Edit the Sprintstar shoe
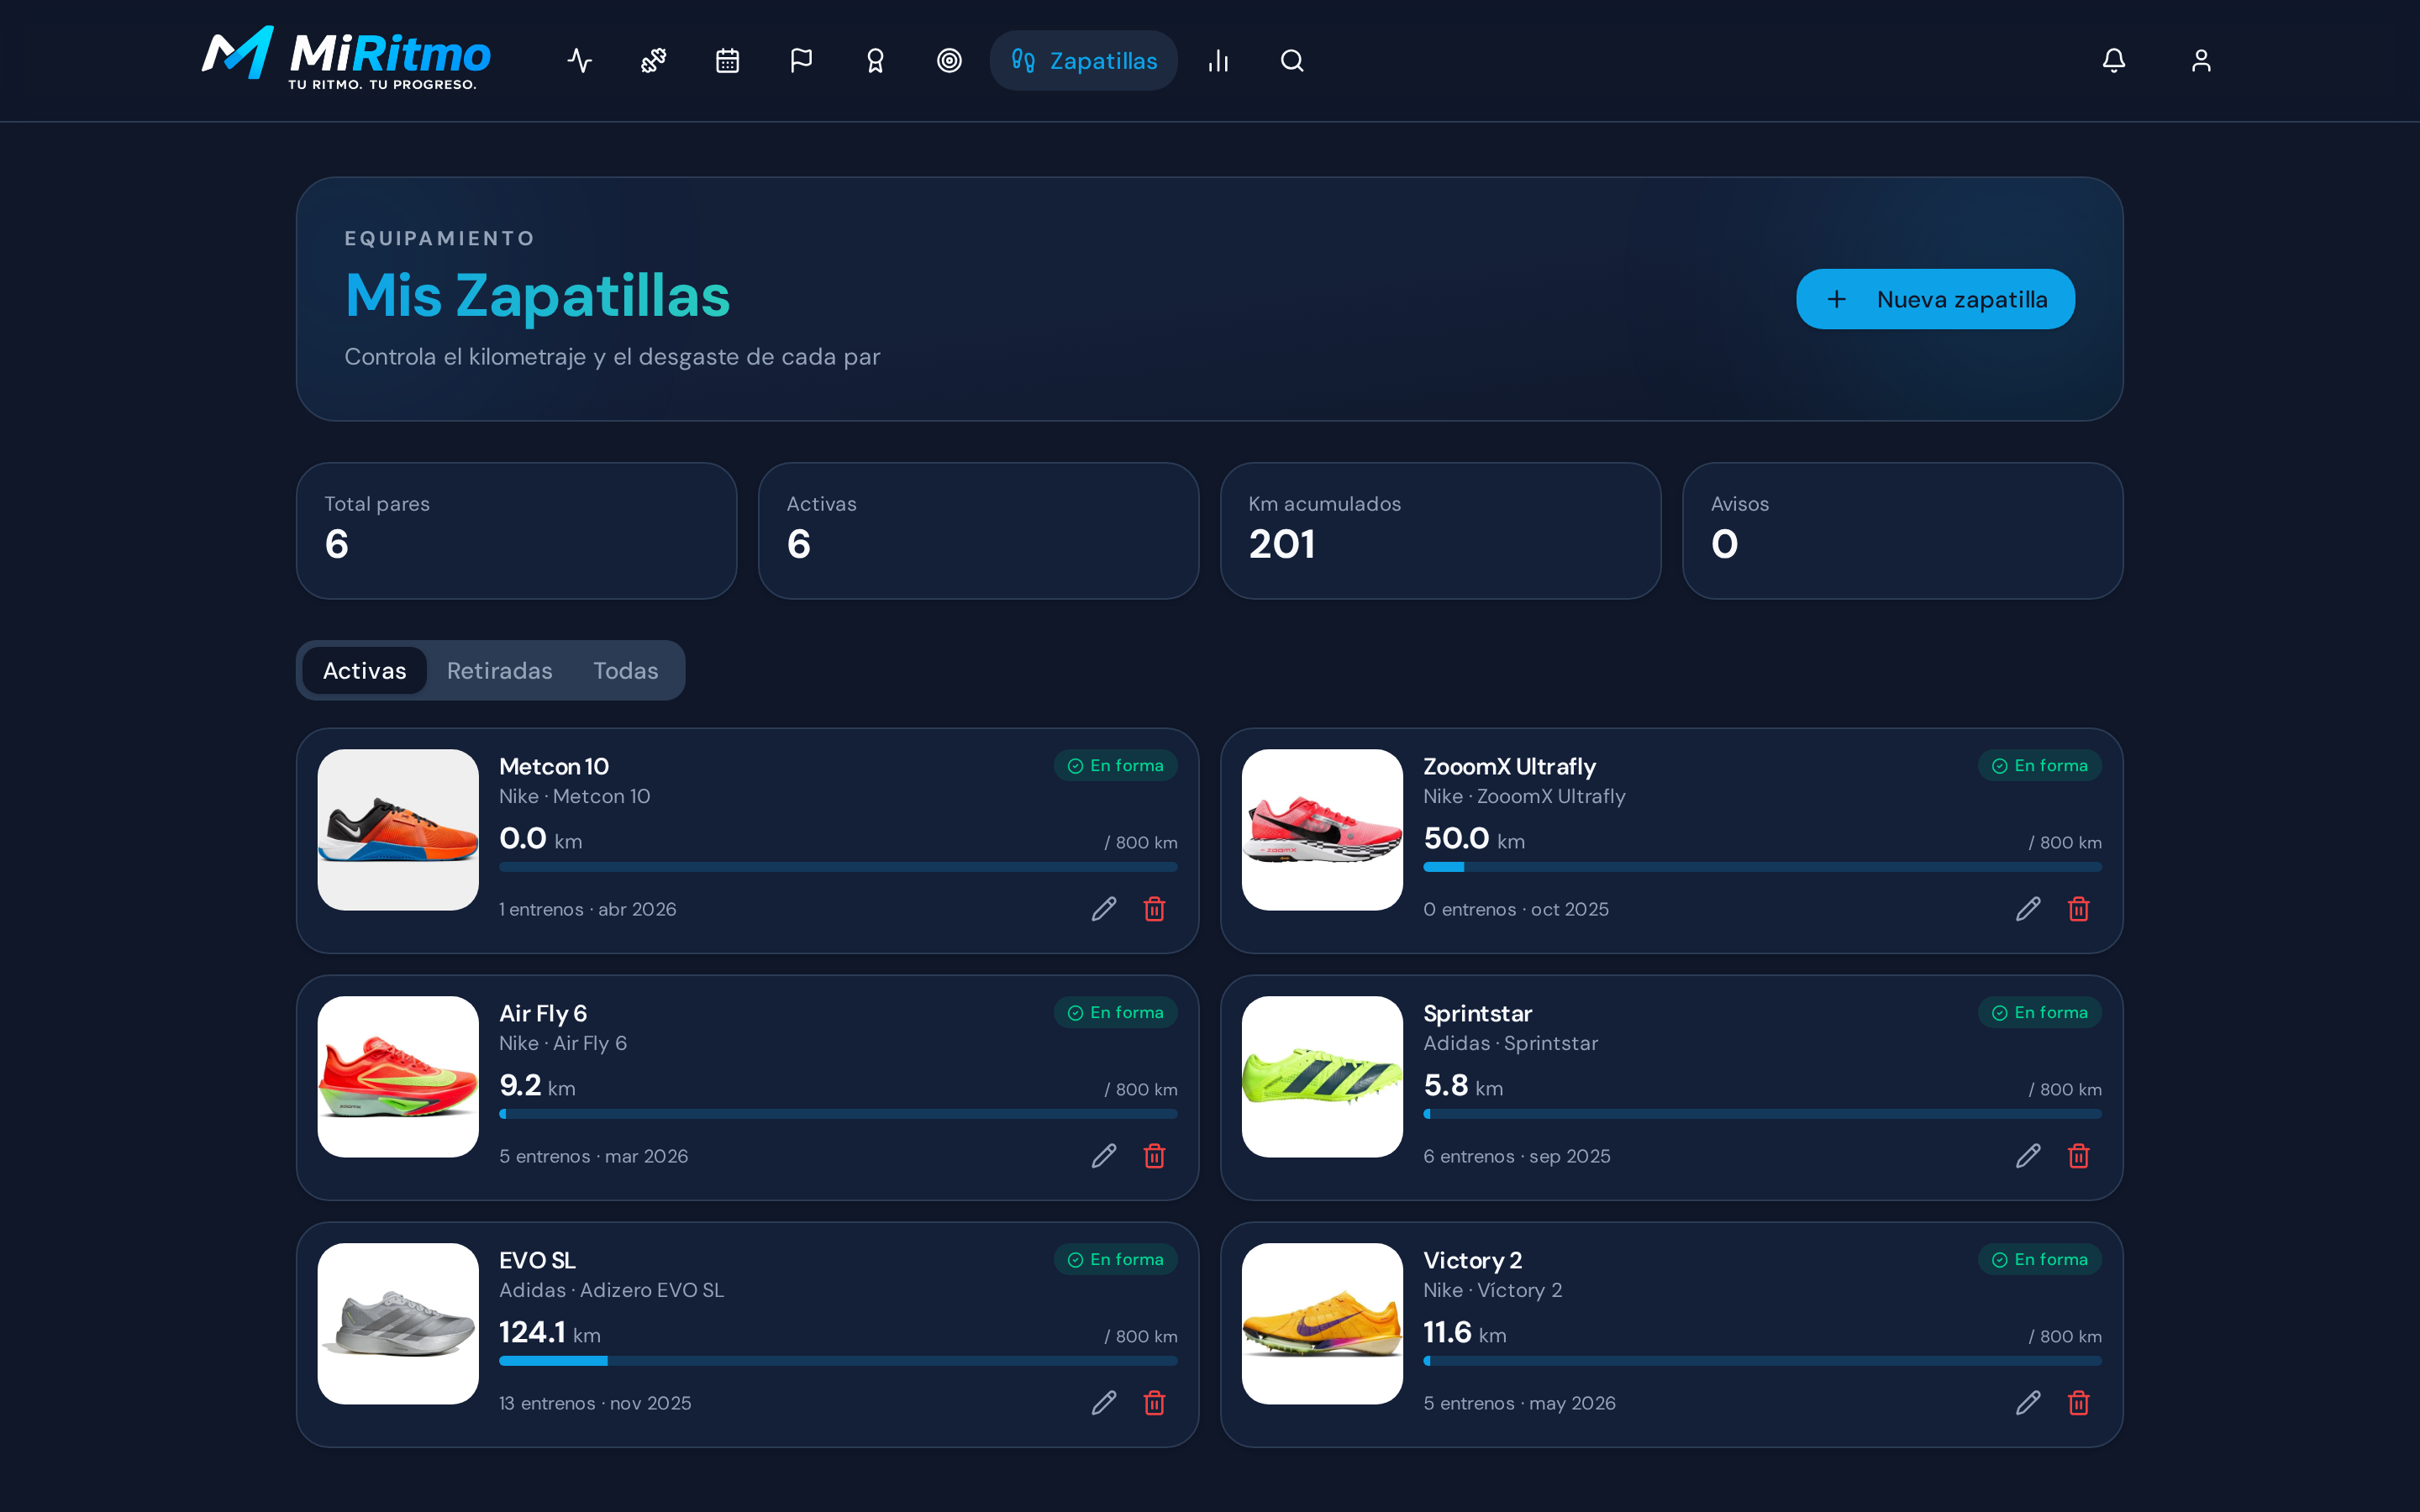The width and height of the screenshot is (2420, 1512). click(2028, 1156)
